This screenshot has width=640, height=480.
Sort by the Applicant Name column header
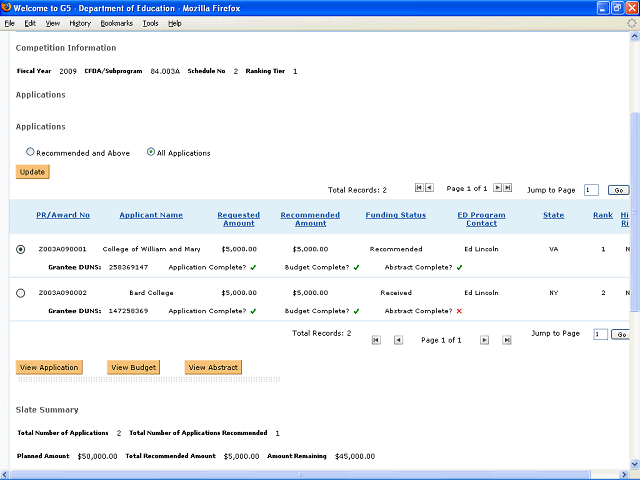coord(151,215)
